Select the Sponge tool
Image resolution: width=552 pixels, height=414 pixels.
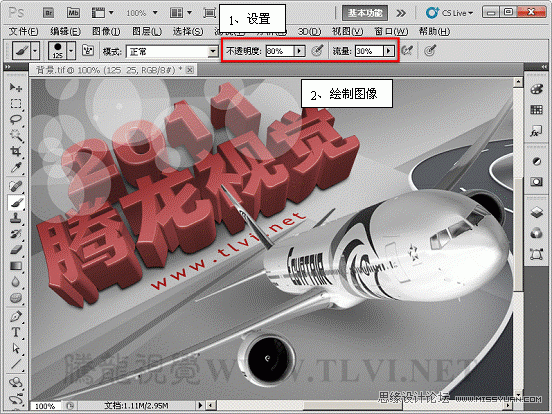(x=16, y=298)
